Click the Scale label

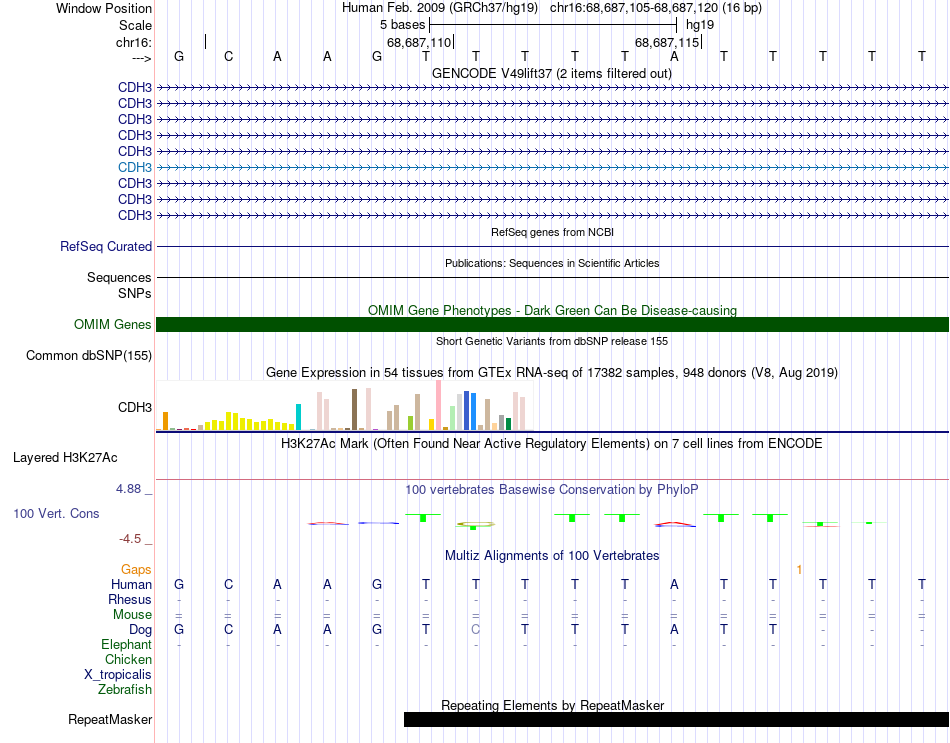click(x=135, y=25)
